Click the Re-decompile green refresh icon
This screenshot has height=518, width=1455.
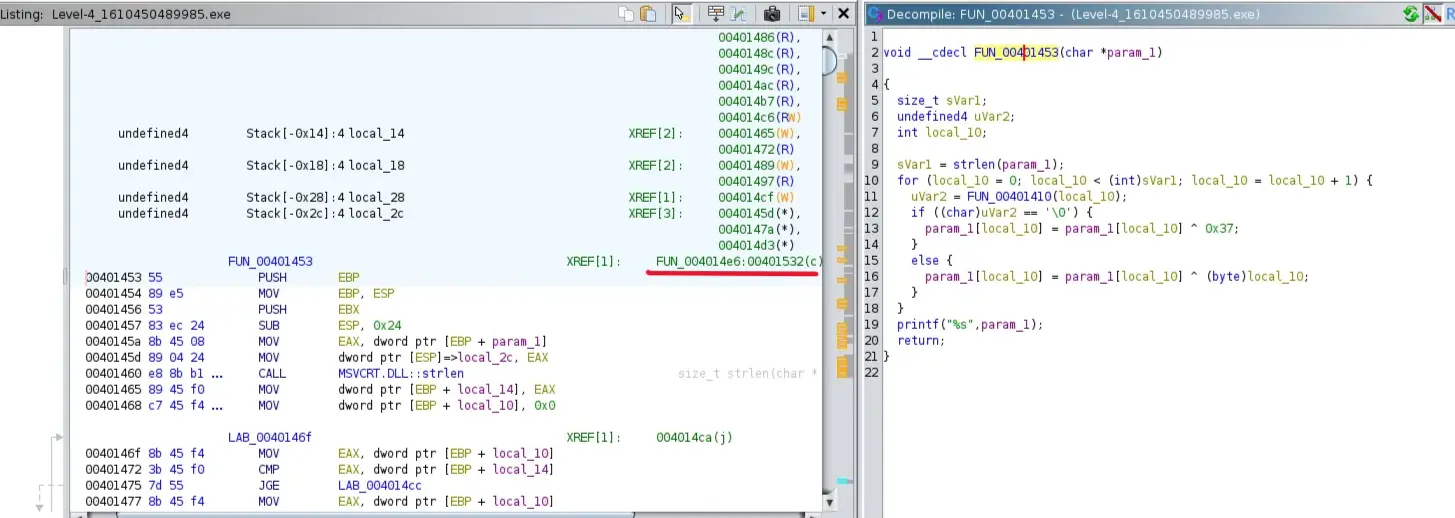click(1410, 14)
